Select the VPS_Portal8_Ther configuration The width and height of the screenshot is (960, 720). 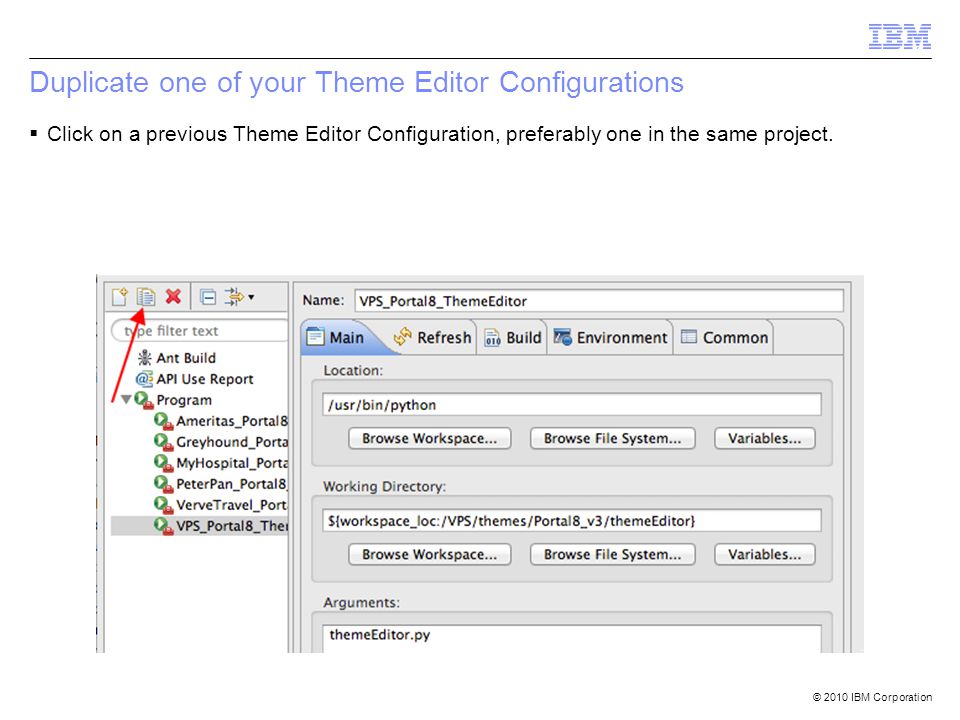tap(231, 526)
